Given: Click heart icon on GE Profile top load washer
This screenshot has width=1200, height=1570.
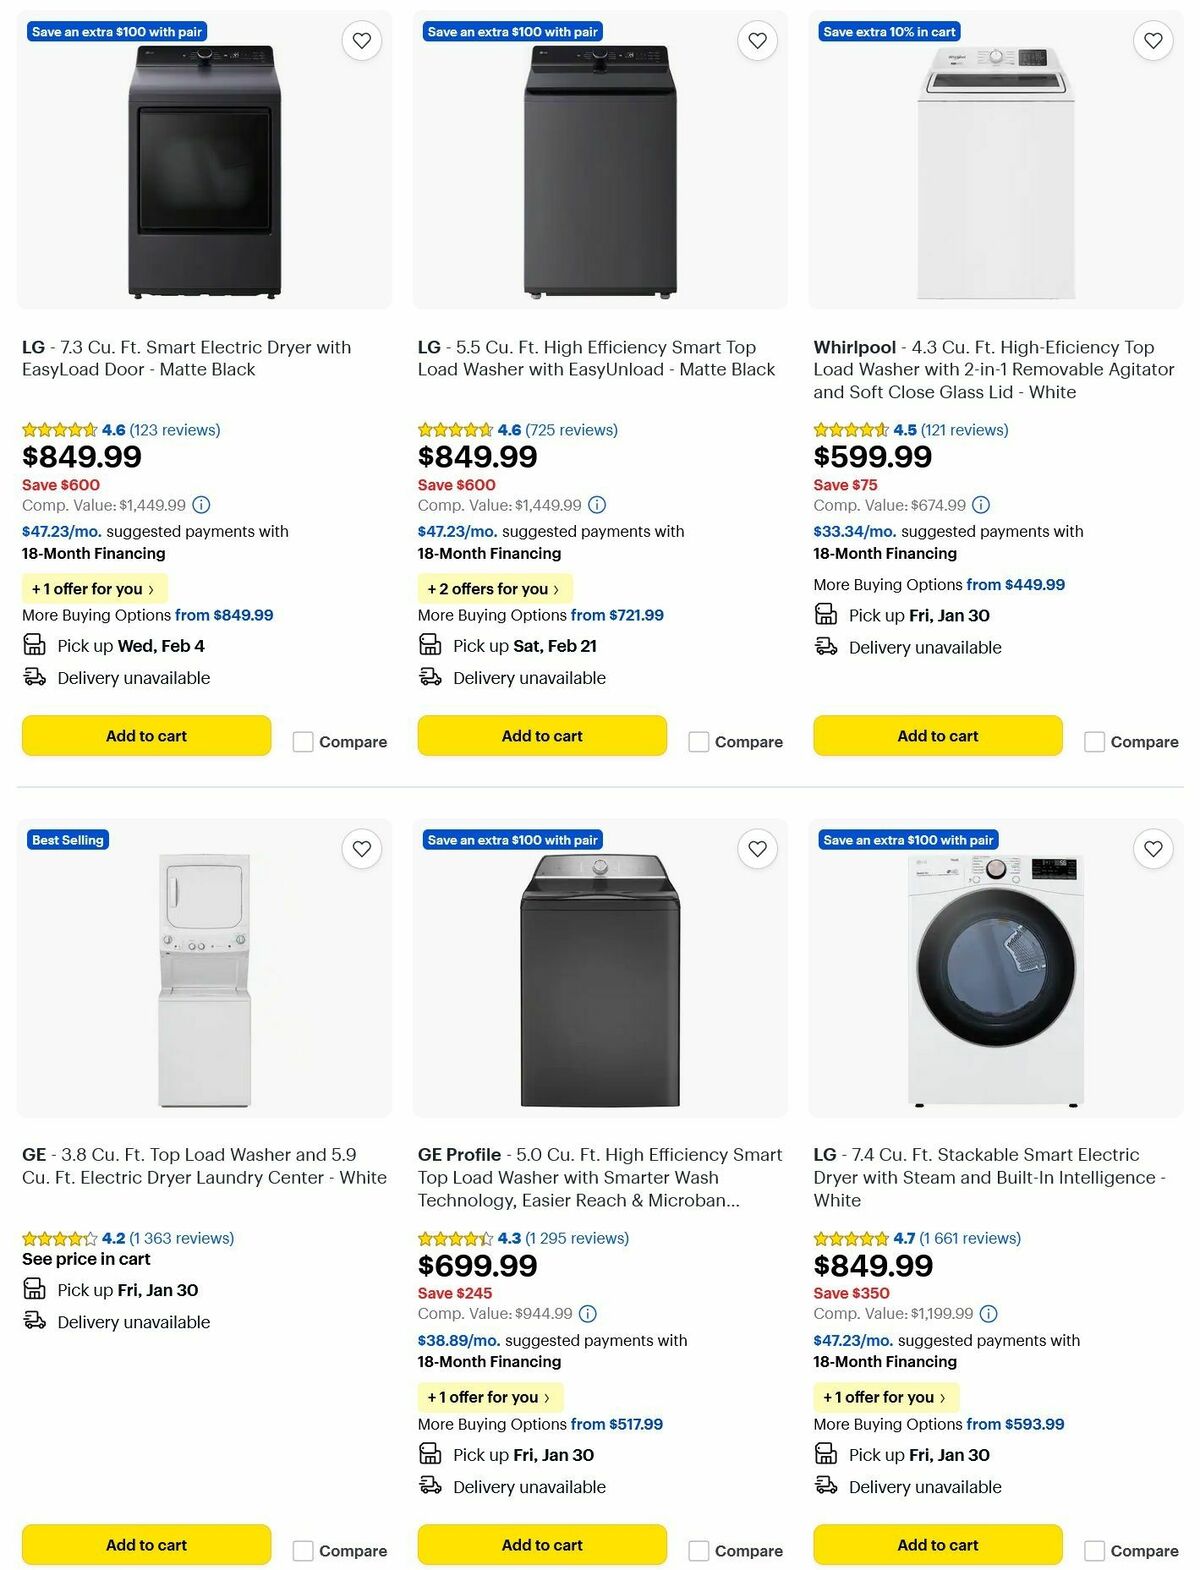Looking at the screenshot, I should click(x=756, y=848).
